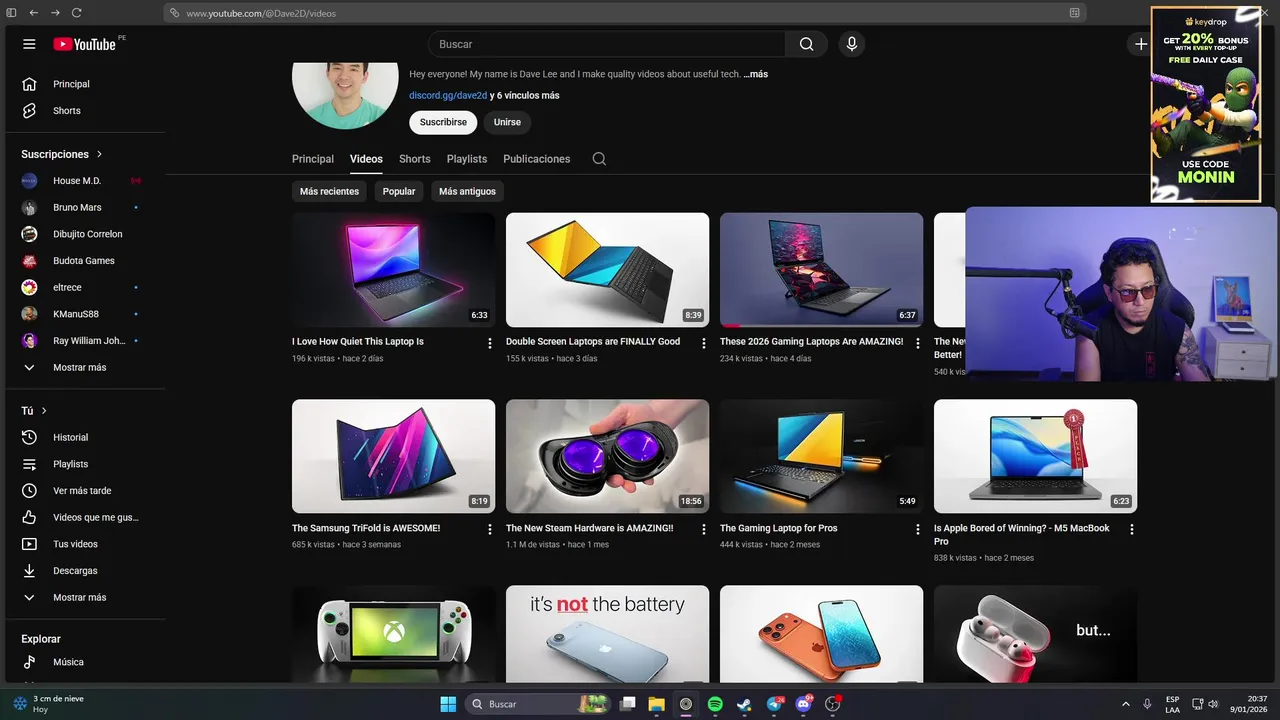Open y 6 vínculos más links
This screenshot has height=720, width=1280.
[x=524, y=95]
